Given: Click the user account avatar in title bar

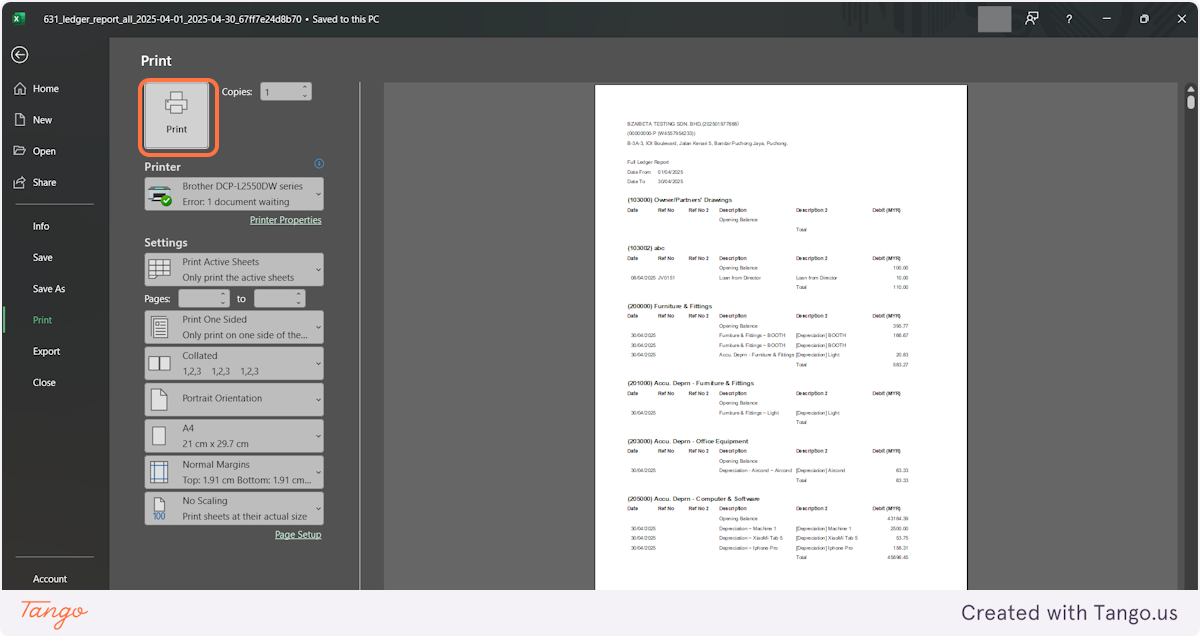Looking at the screenshot, I should pos(994,19).
